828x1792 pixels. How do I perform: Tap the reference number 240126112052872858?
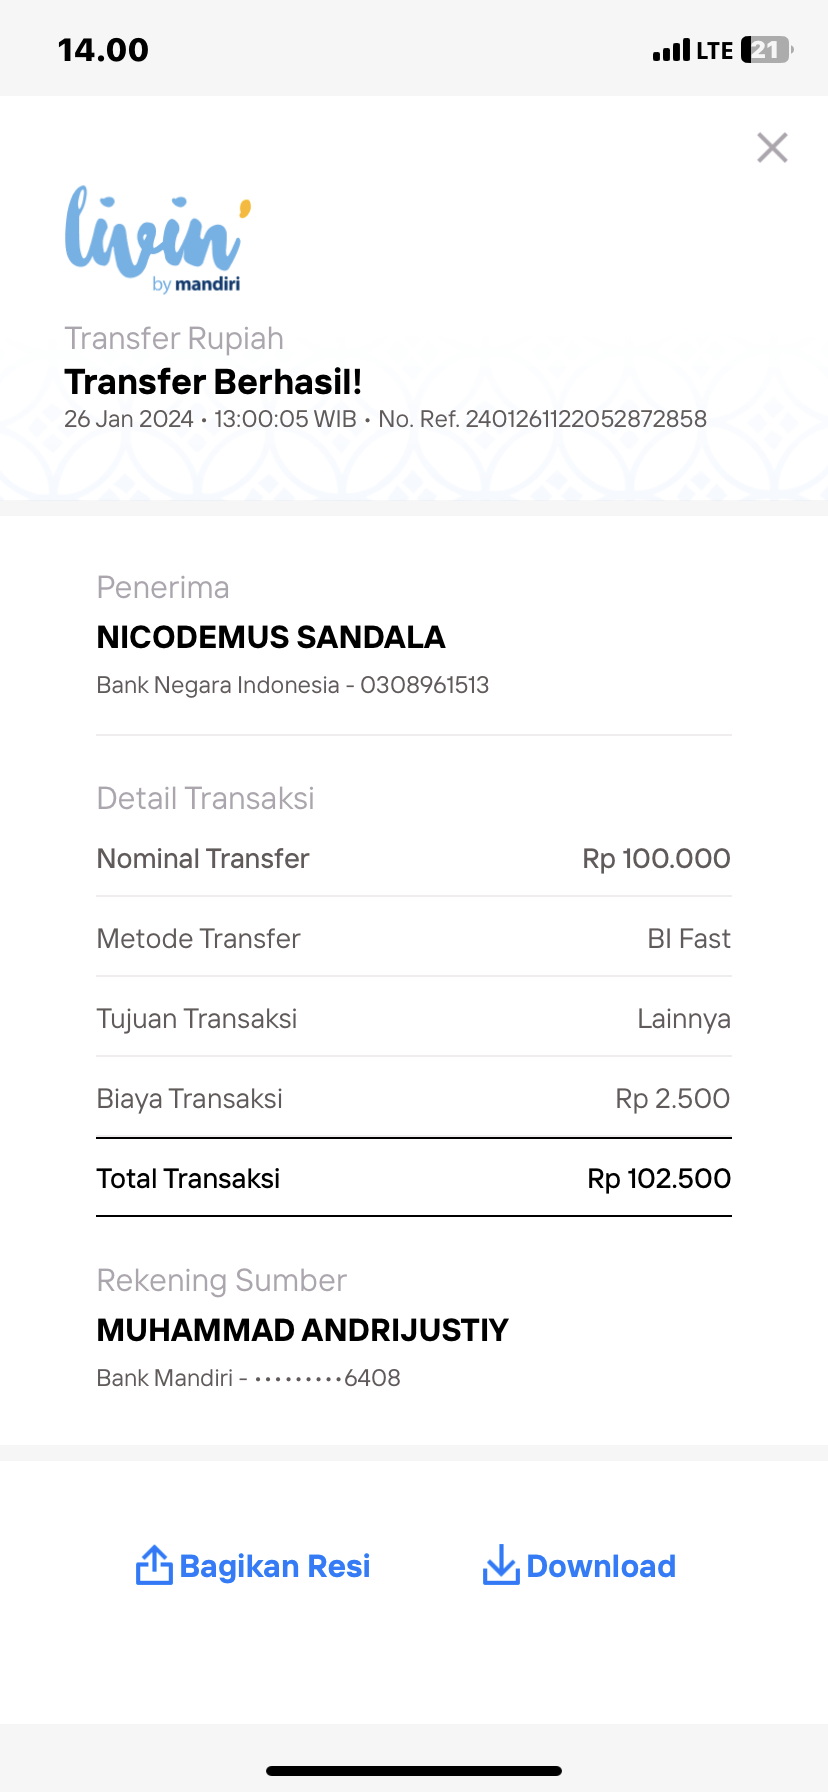click(x=586, y=419)
